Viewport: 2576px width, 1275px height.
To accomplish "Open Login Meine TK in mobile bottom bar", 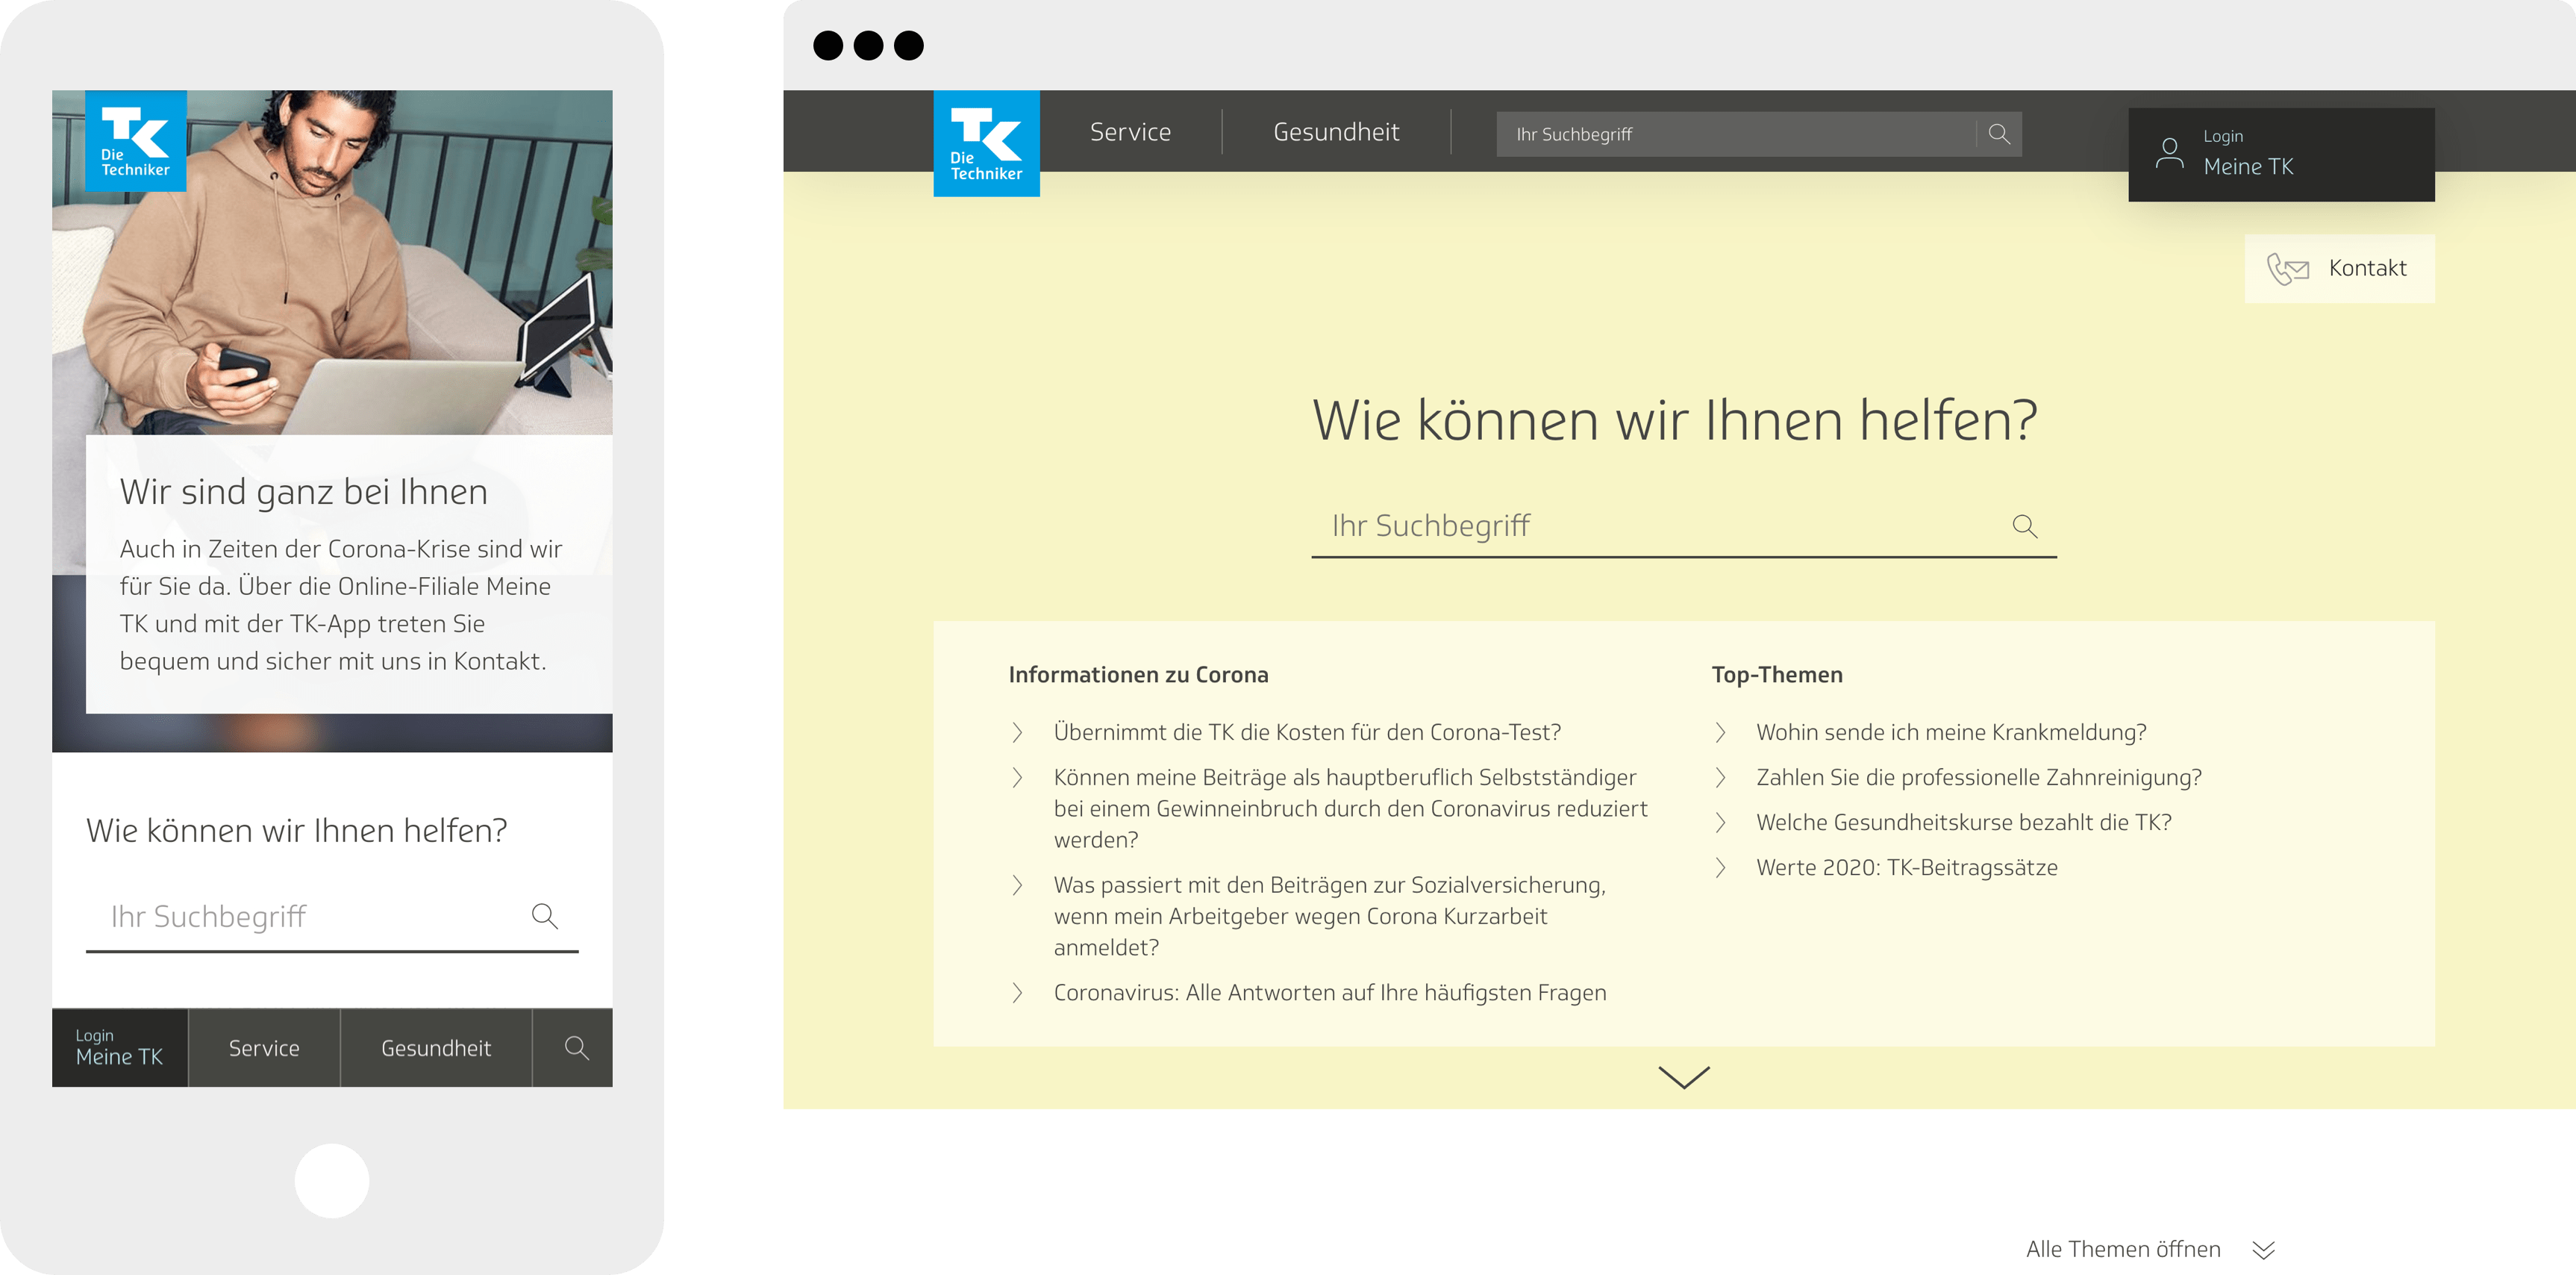I will 120,1048.
